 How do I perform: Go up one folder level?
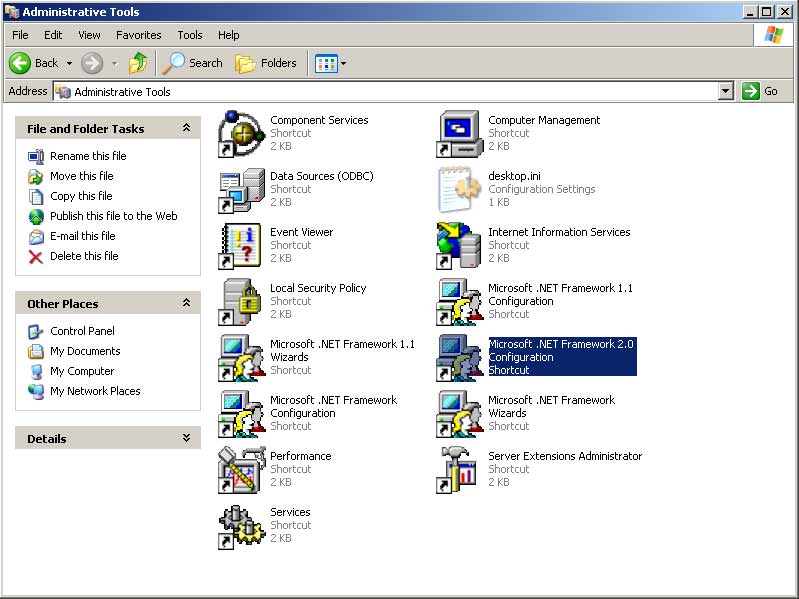tap(138, 63)
